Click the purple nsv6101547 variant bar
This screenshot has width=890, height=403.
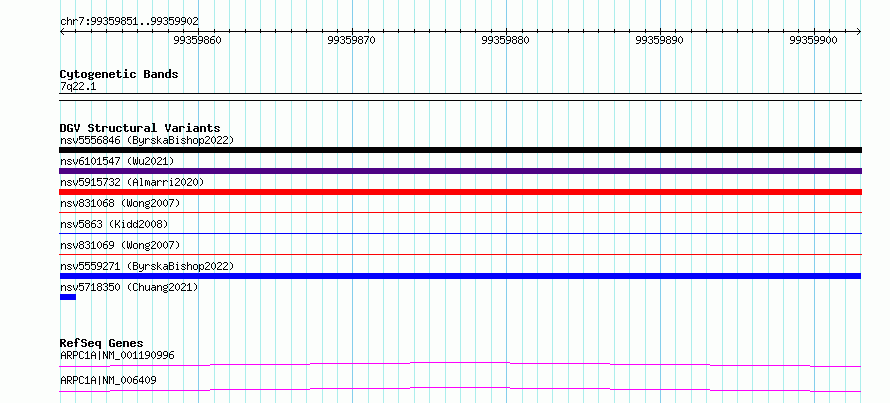(x=460, y=171)
